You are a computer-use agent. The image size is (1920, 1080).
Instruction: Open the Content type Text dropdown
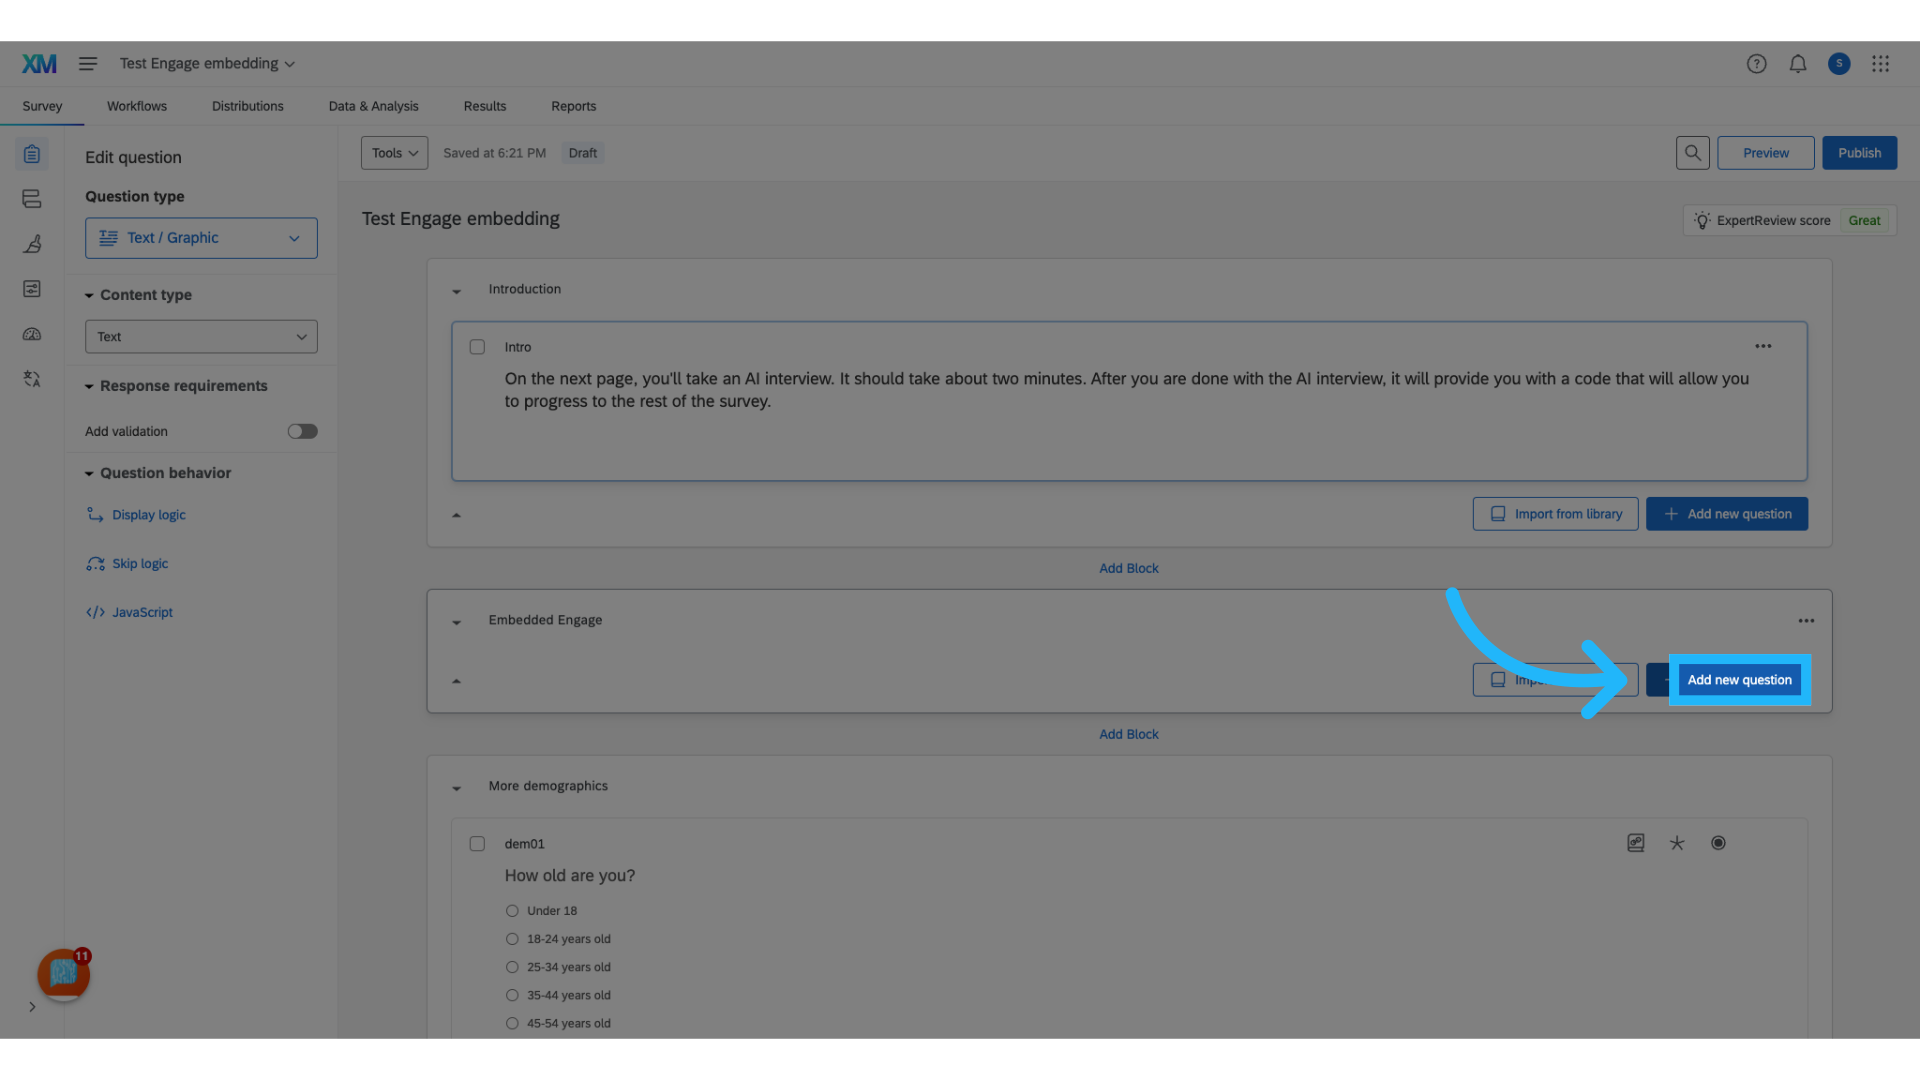[x=201, y=337]
